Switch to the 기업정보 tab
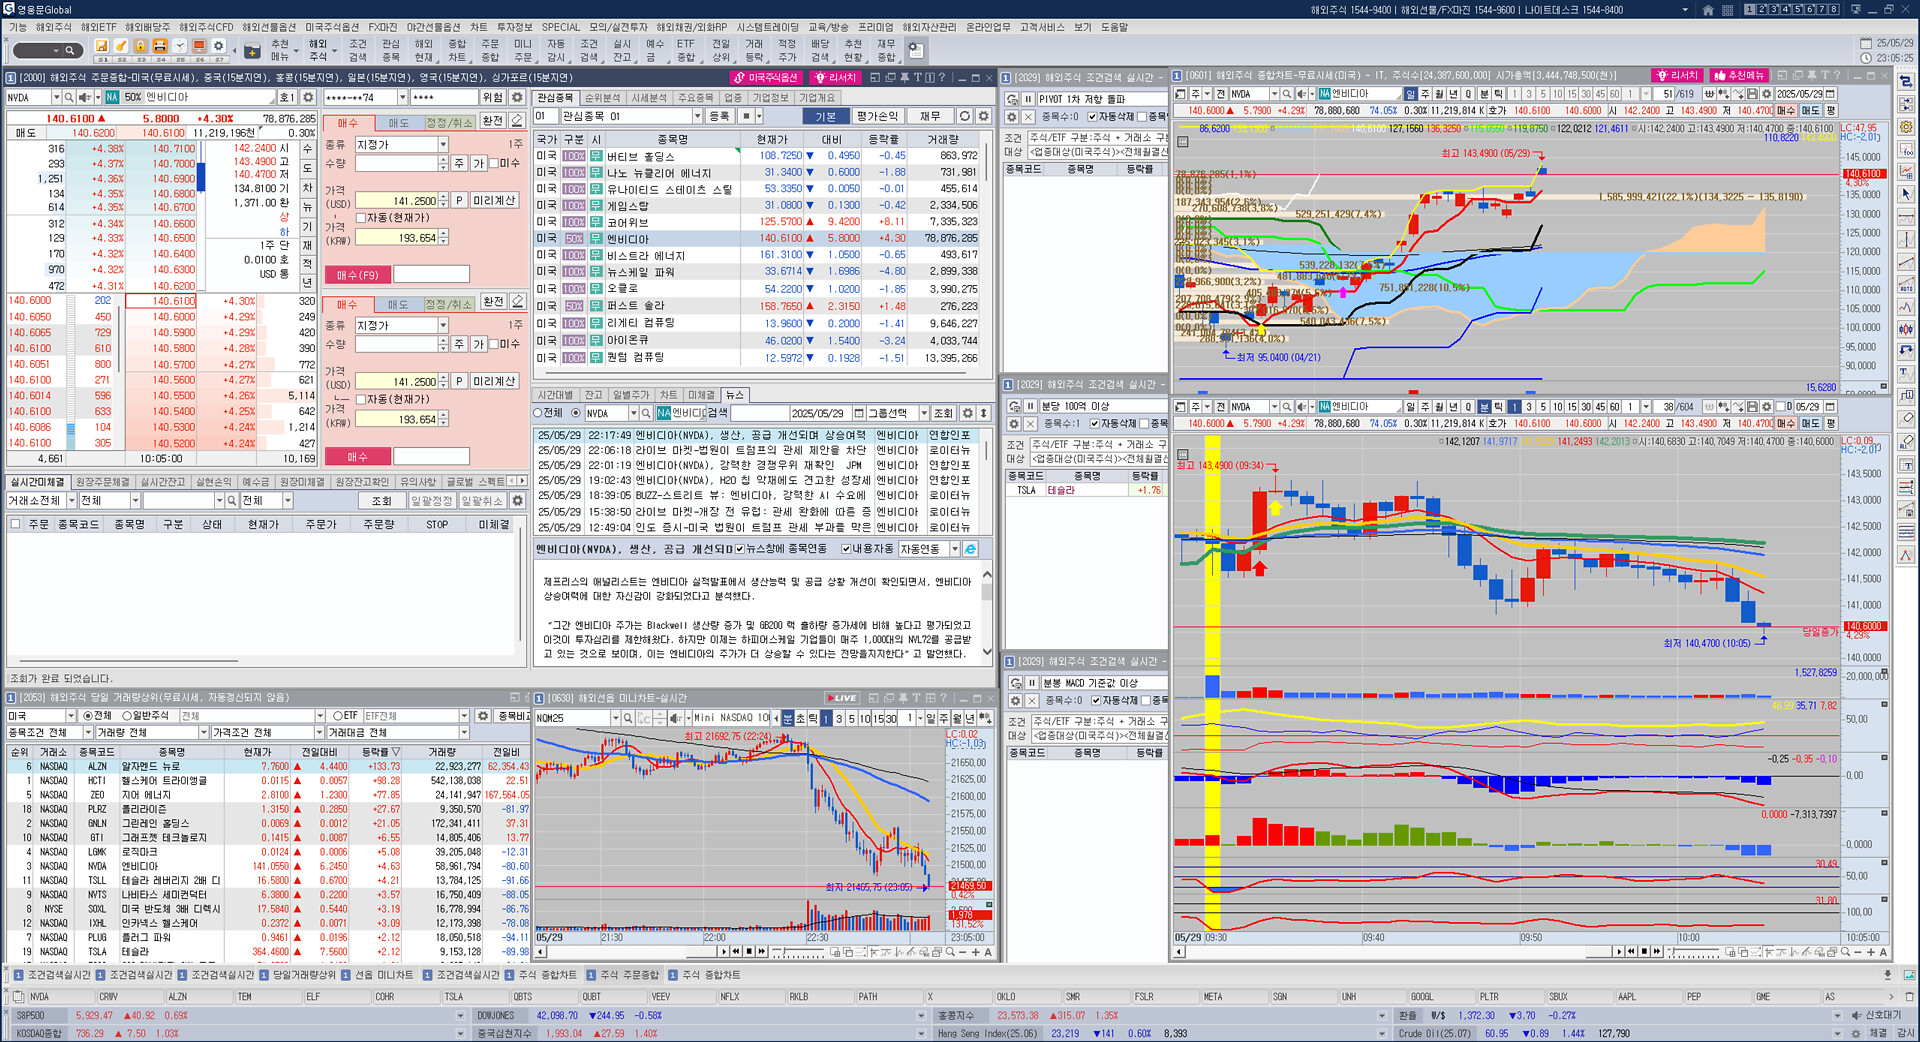1920x1042 pixels. (770, 98)
